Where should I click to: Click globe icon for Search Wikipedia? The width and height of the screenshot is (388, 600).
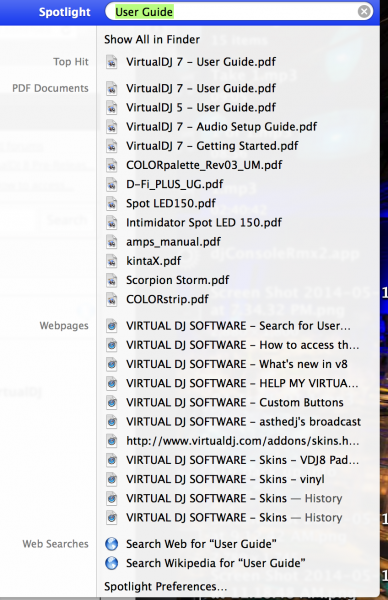click(111, 563)
